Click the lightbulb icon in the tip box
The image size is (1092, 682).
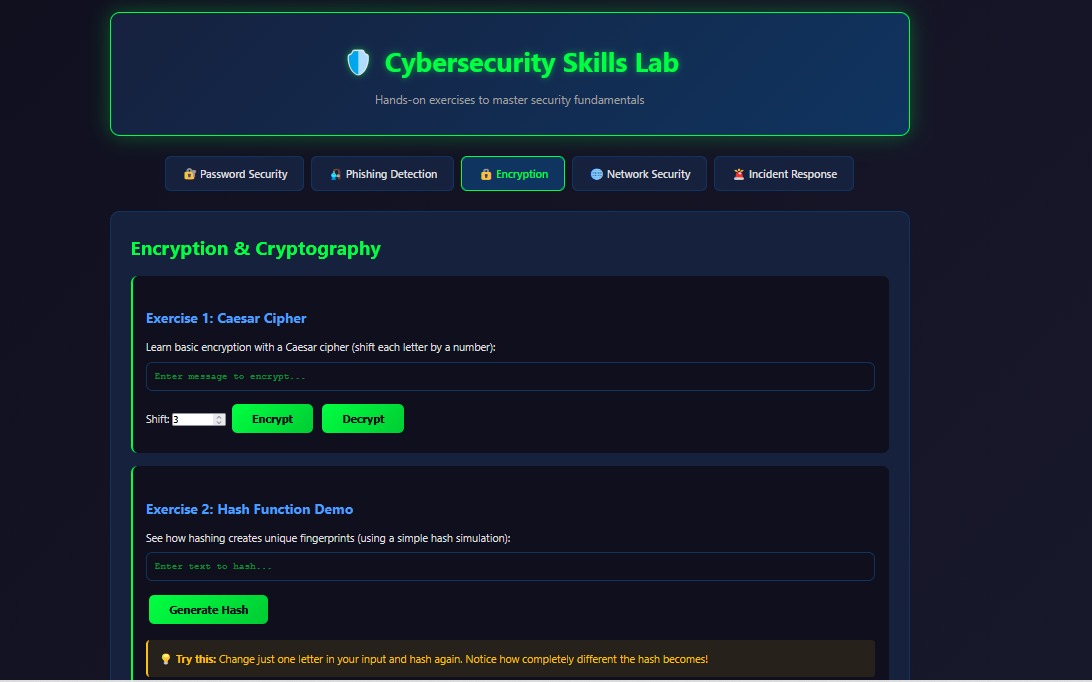pyautogui.click(x=166, y=659)
